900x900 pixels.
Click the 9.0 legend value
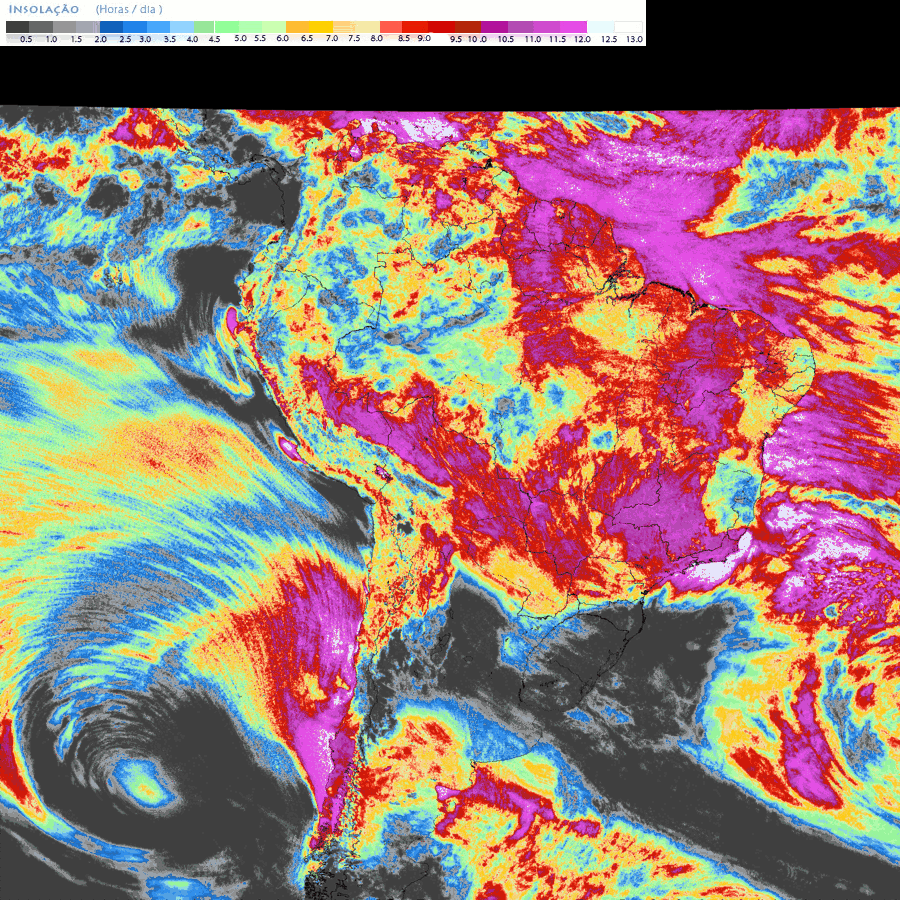pyautogui.click(x=424, y=38)
